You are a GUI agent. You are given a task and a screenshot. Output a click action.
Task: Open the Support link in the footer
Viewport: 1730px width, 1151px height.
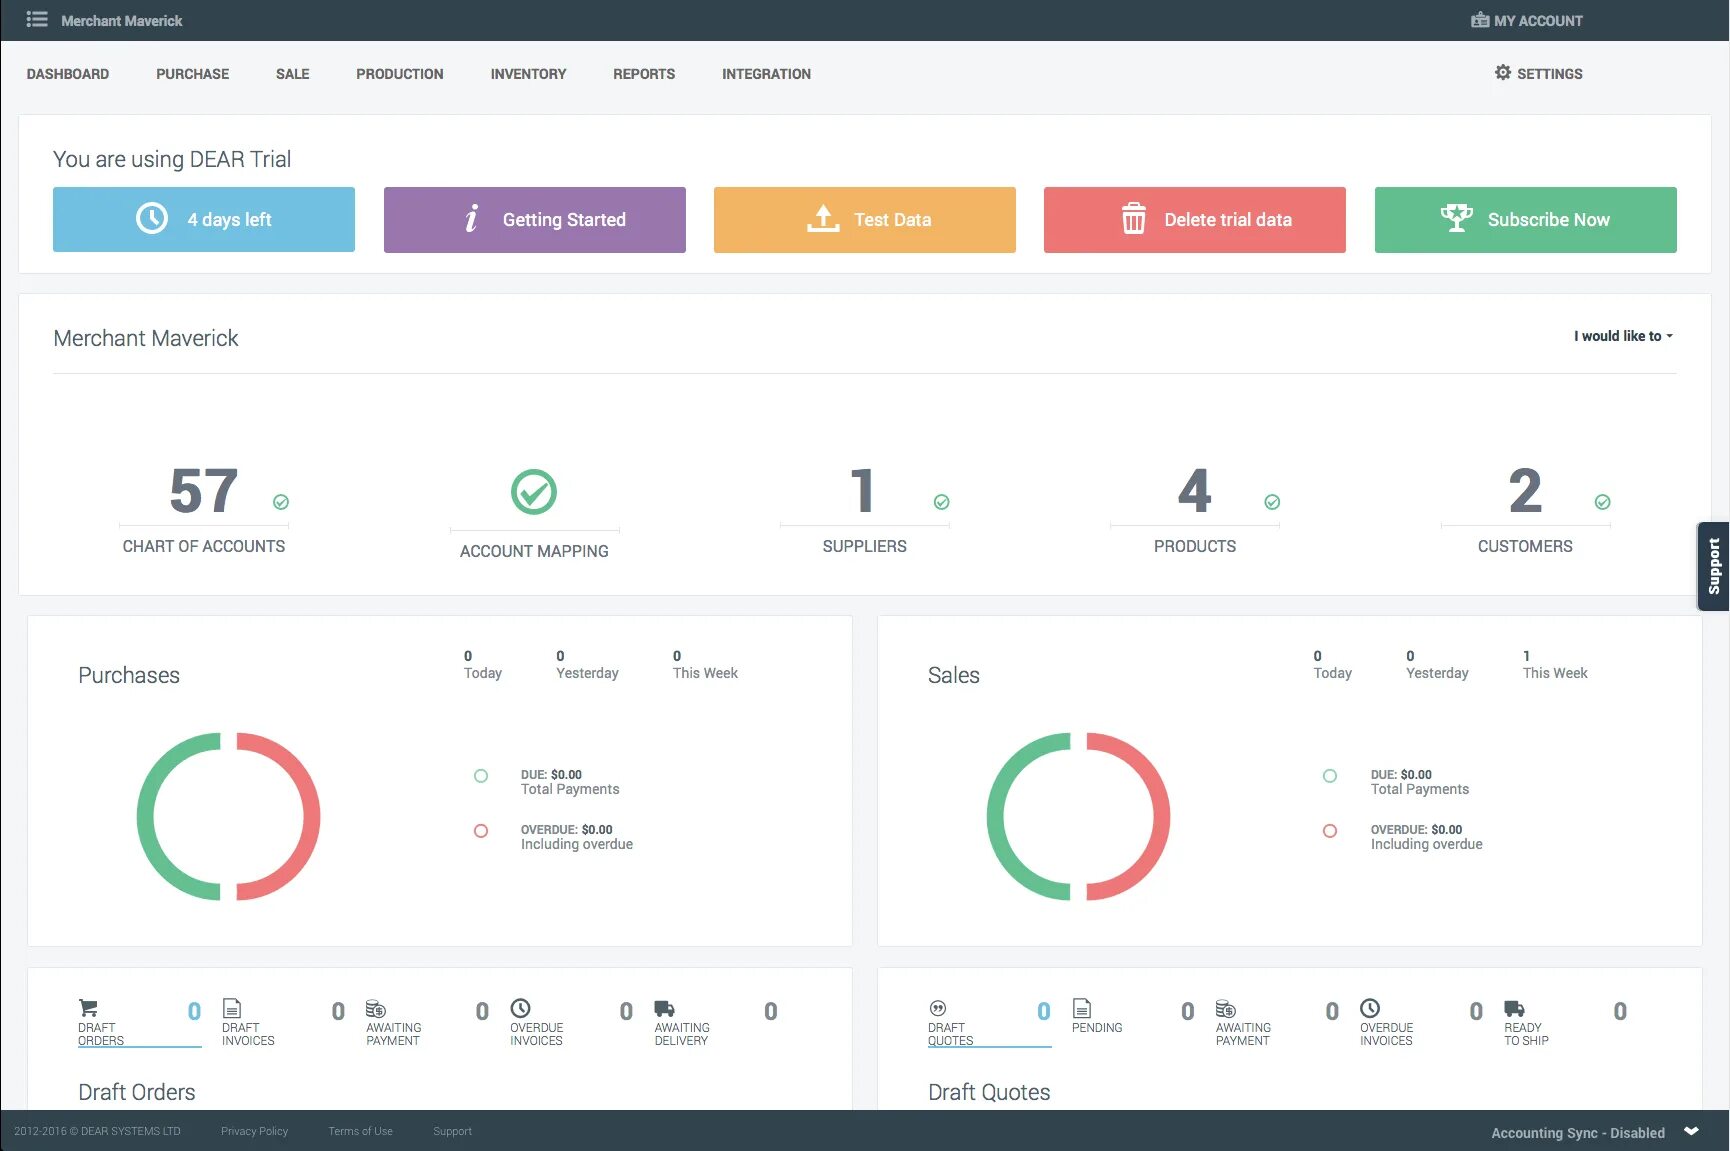[x=452, y=1131]
